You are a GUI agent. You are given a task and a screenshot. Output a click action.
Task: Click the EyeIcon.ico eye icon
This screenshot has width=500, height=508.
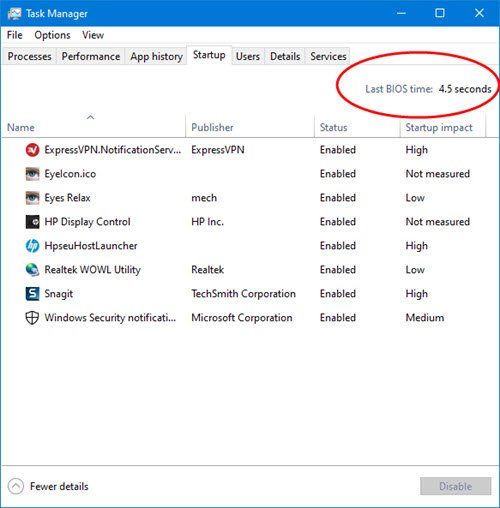click(32, 174)
